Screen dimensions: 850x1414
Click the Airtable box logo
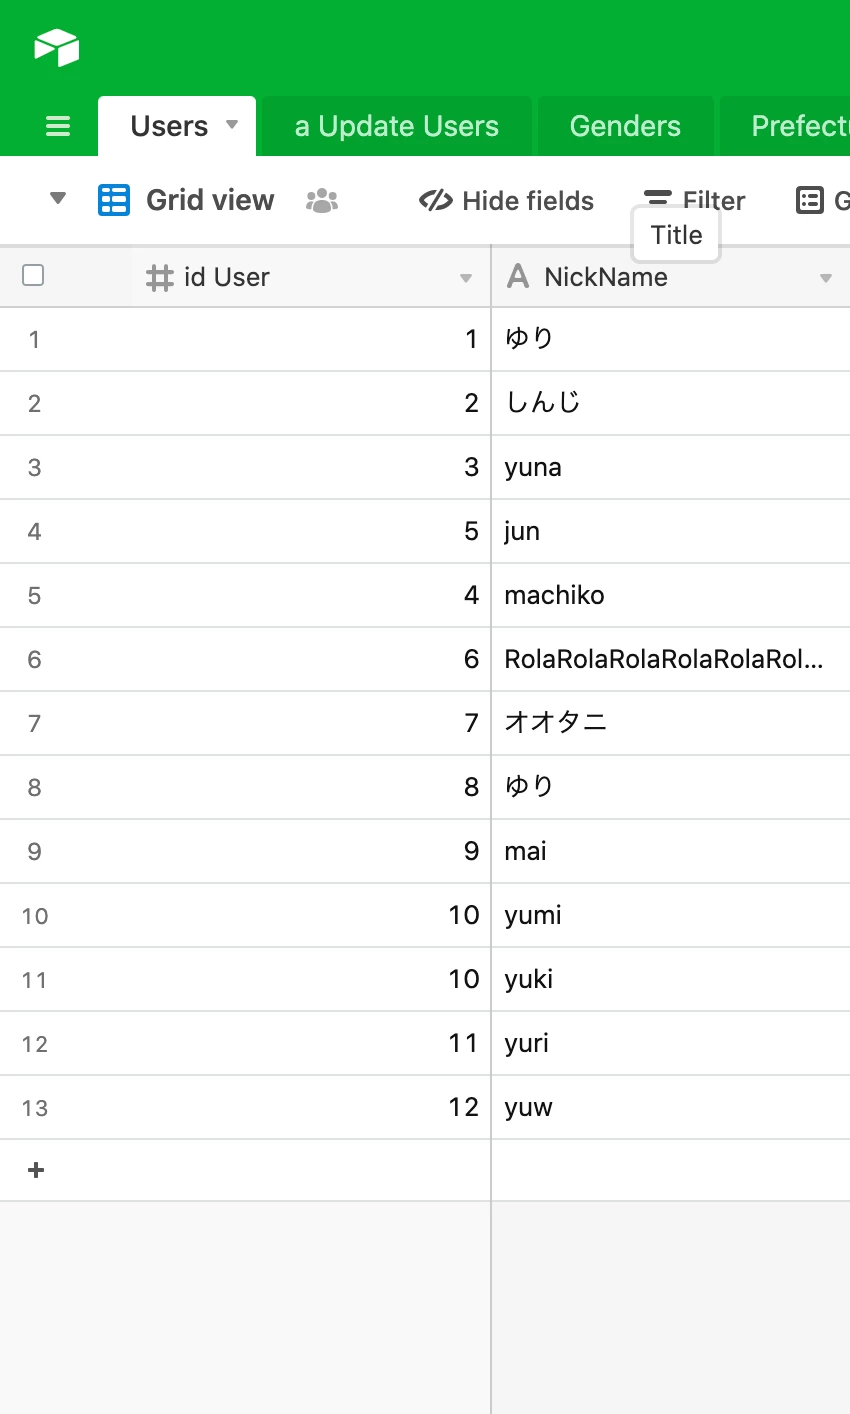tap(56, 47)
